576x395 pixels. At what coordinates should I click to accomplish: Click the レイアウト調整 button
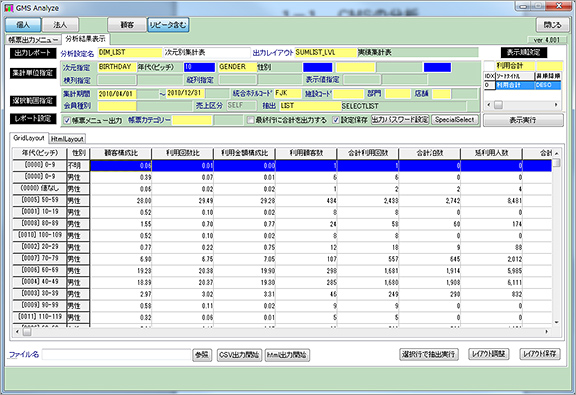tap(489, 354)
